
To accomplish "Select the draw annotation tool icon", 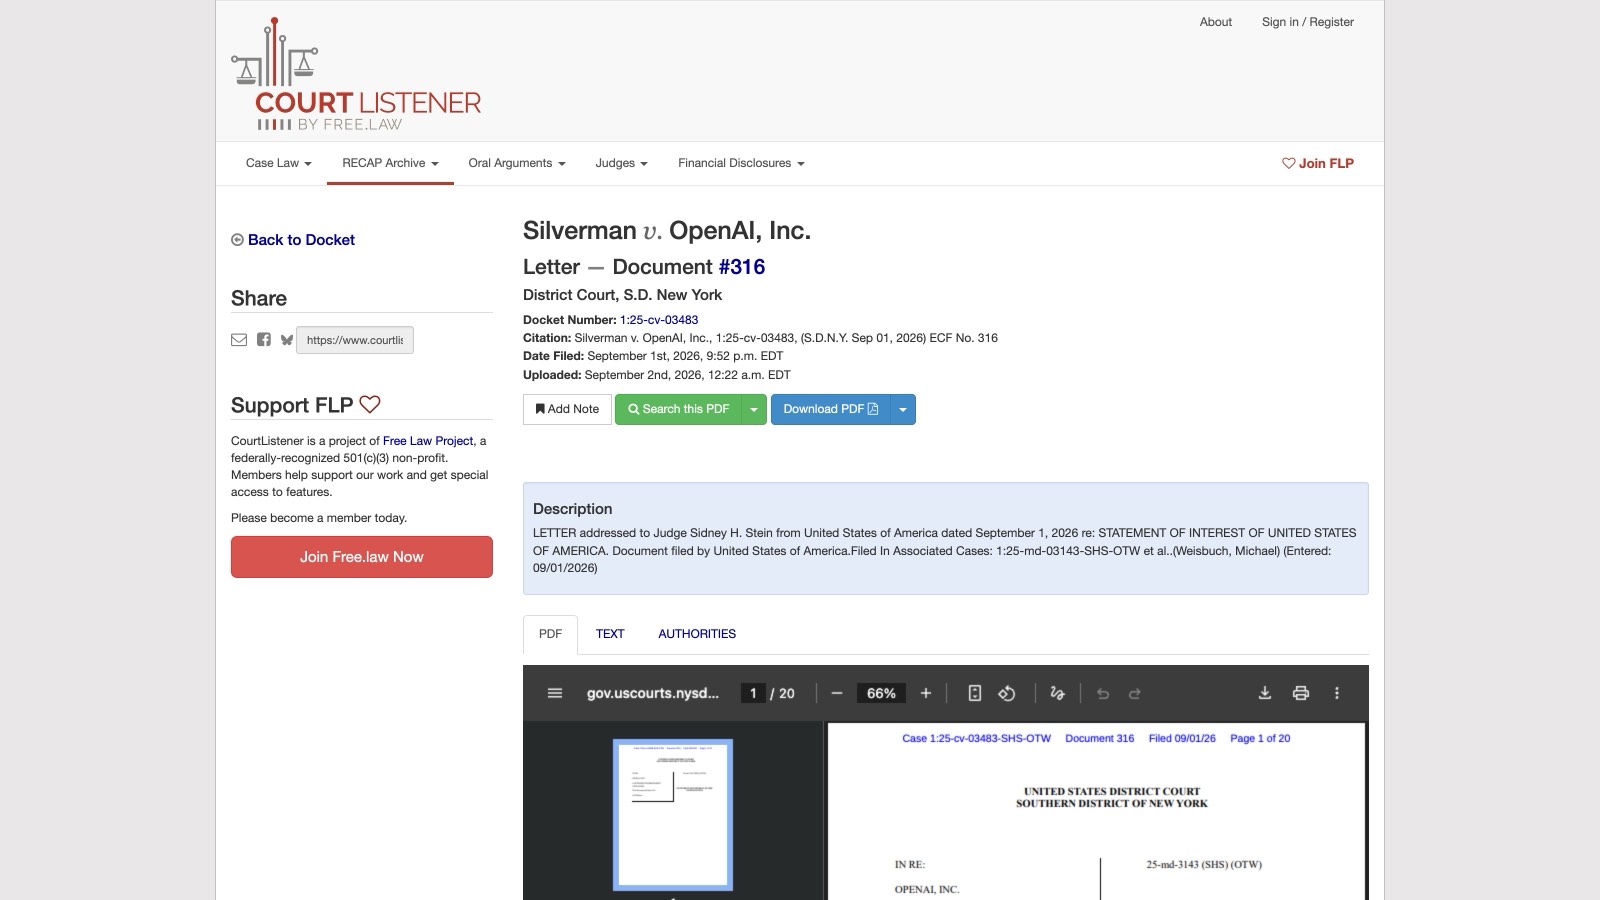I will (1057, 693).
